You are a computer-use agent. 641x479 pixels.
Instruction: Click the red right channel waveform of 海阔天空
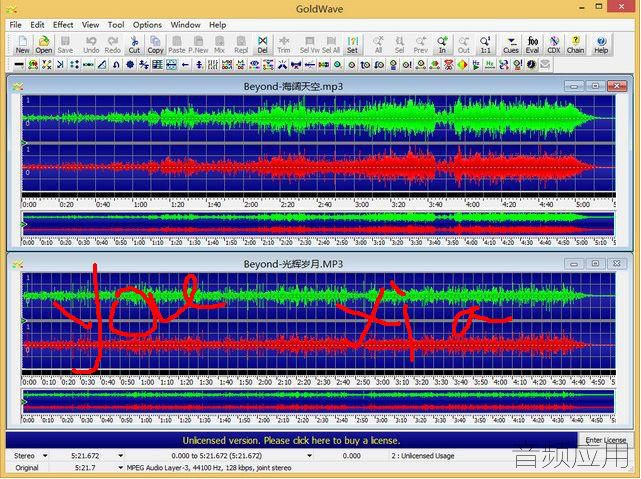(318, 168)
